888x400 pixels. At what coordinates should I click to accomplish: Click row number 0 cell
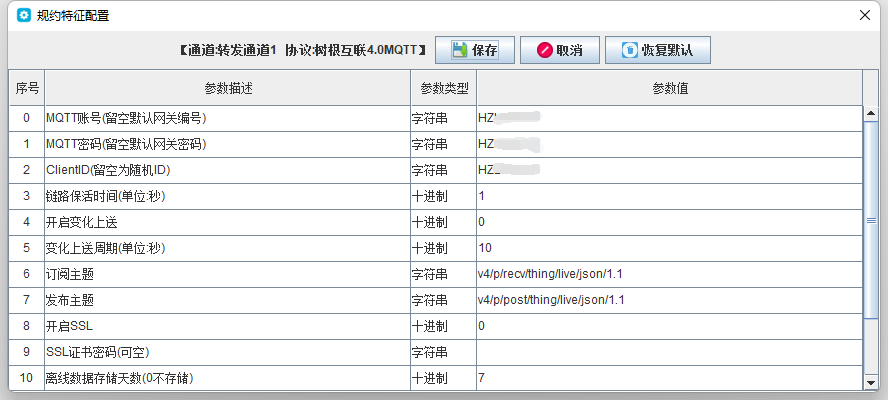click(x=27, y=118)
